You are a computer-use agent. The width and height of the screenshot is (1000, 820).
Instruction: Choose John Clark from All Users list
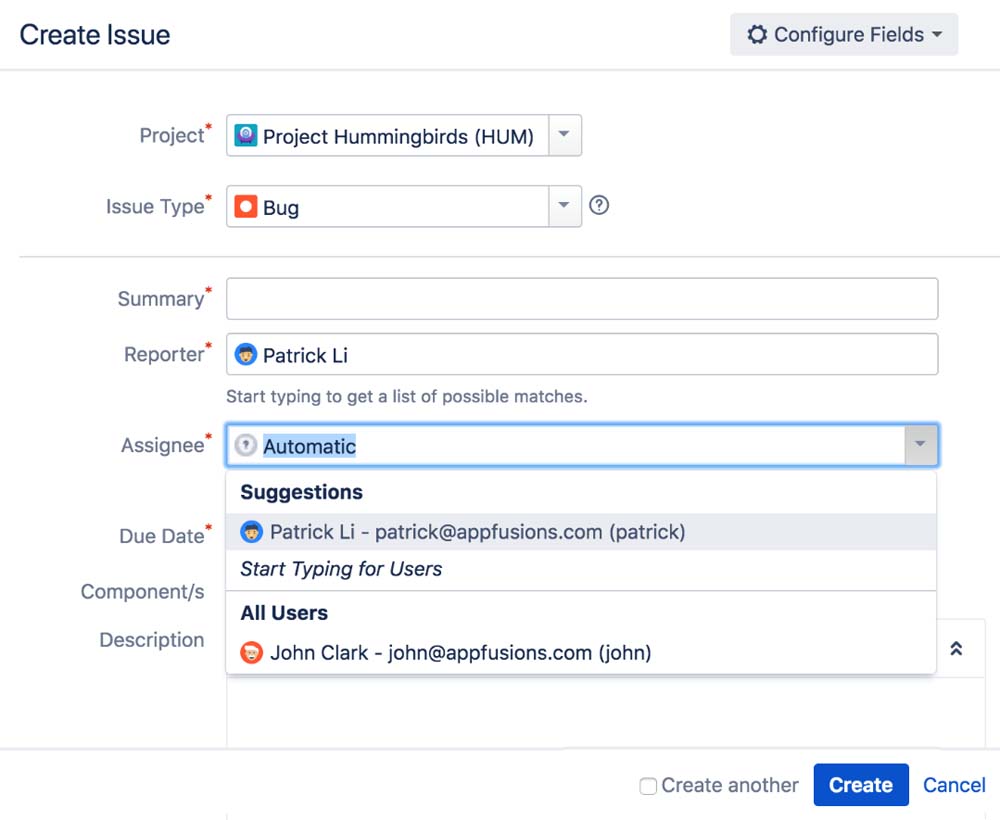[x=460, y=653]
